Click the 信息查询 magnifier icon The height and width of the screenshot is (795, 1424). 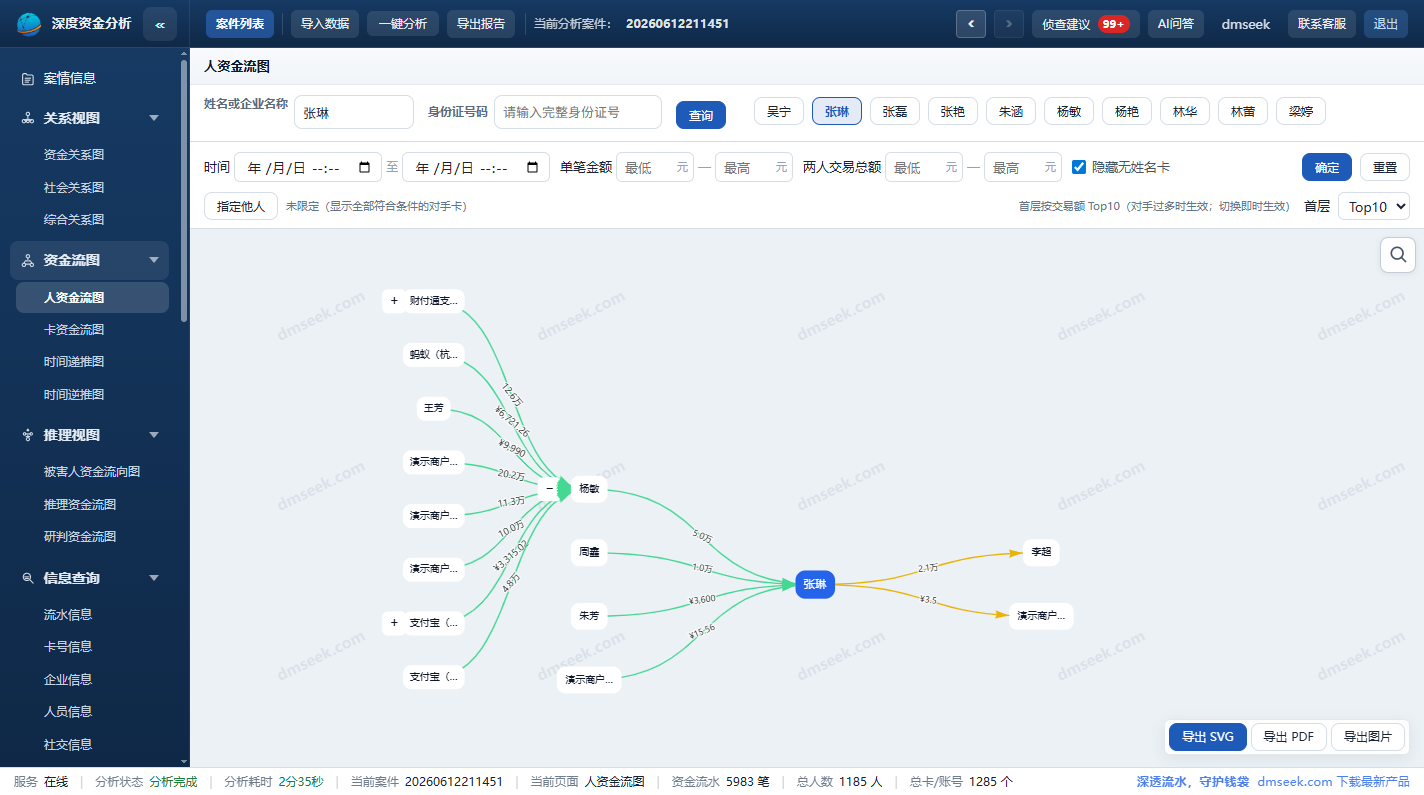[x=28, y=578]
